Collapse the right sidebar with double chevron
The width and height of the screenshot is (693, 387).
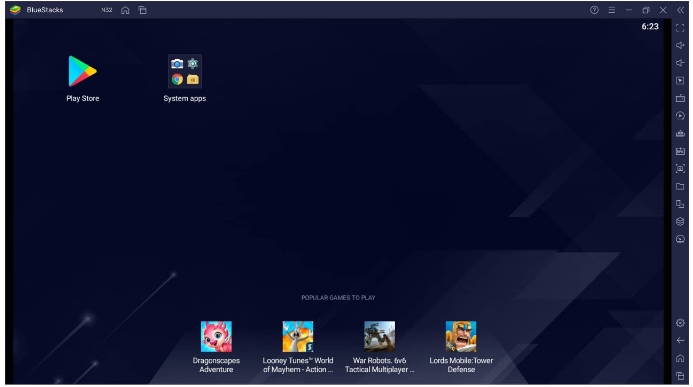pos(681,10)
